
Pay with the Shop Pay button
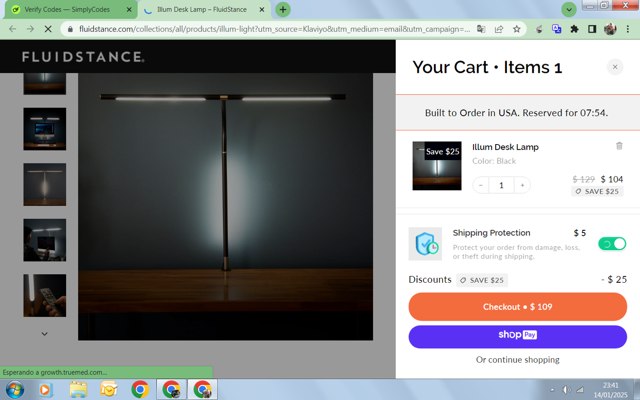pos(517,336)
